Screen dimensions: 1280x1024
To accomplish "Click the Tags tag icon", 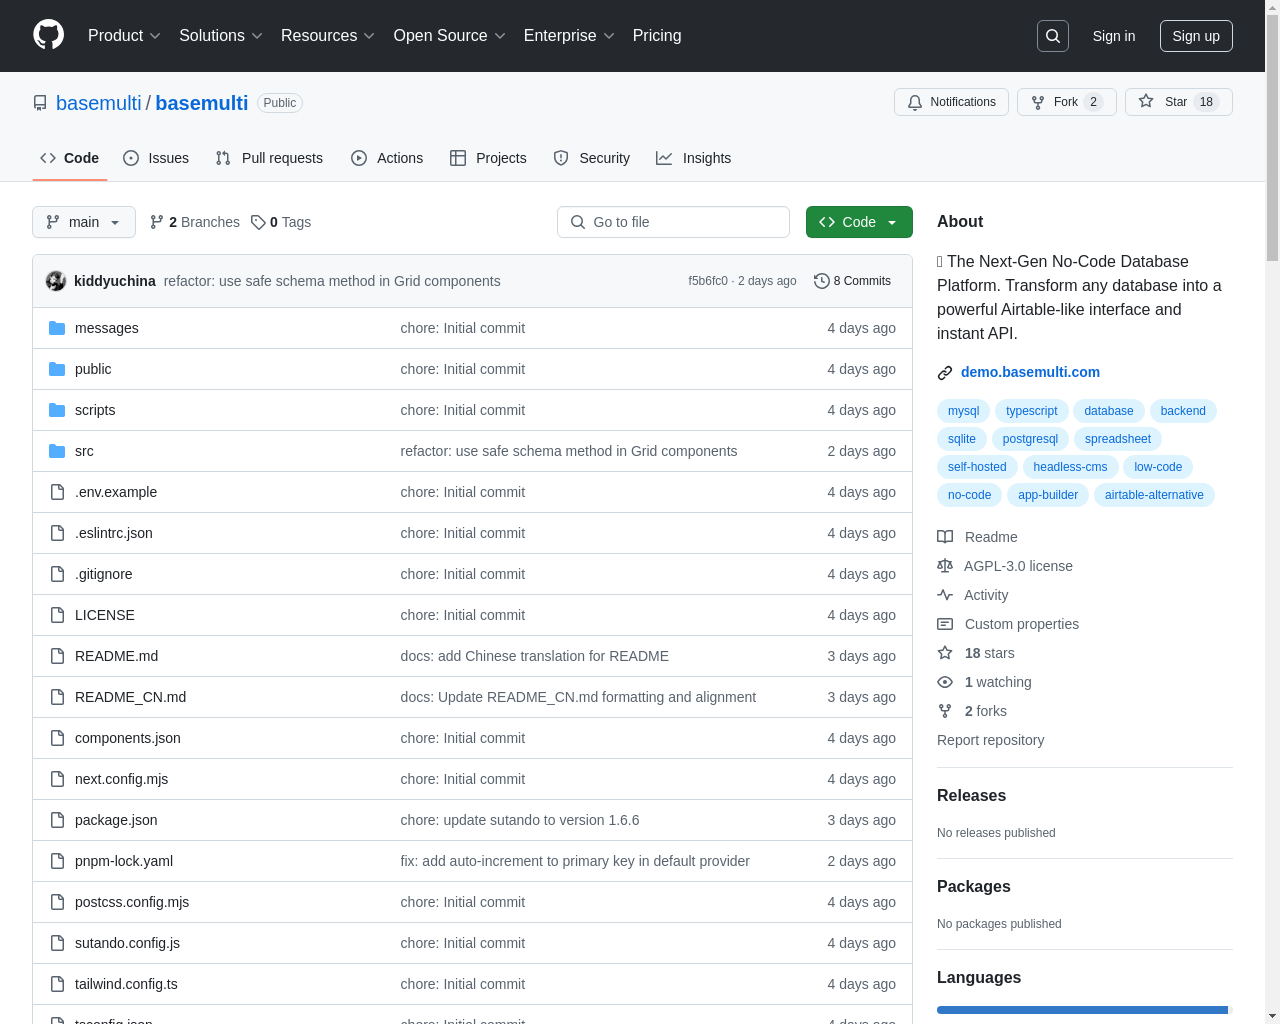I will pyautogui.click(x=258, y=222).
